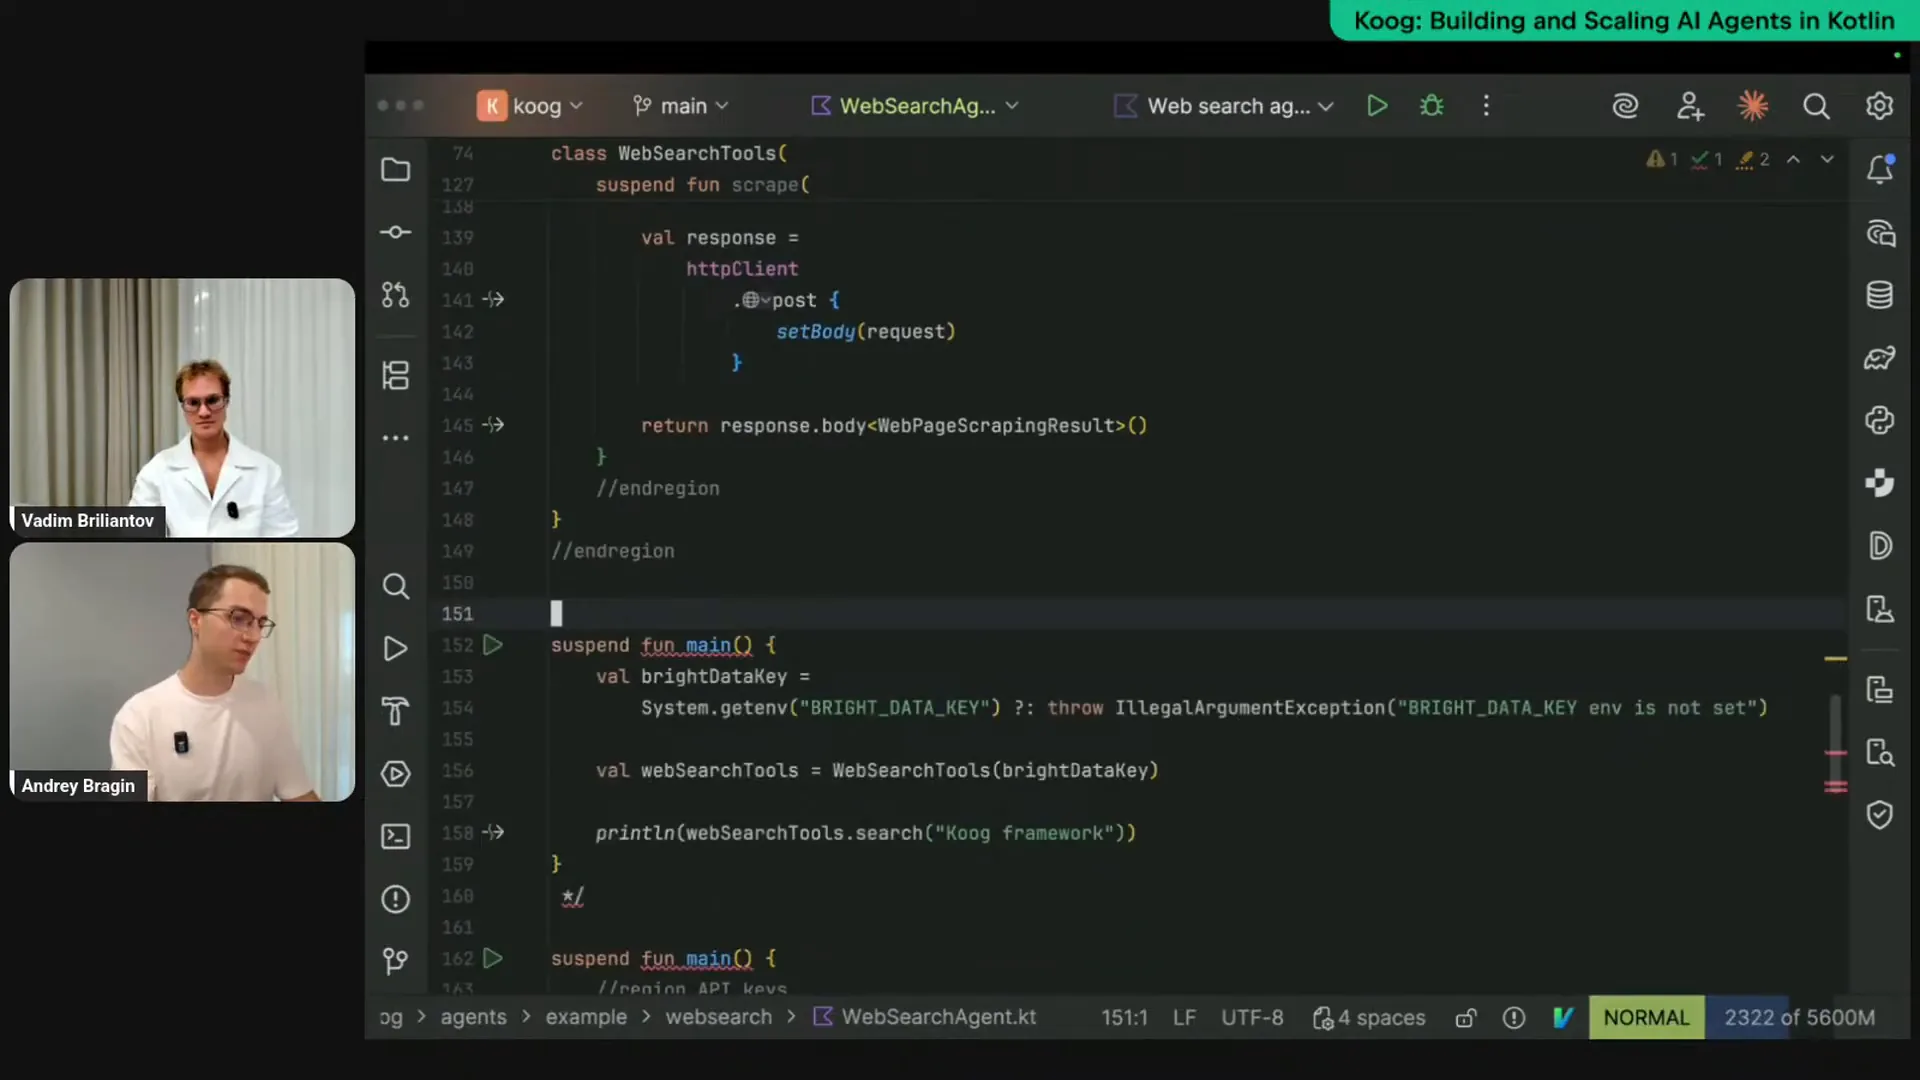
Task: Click the sticky class WebSearchTools line
Action: point(668,153)
